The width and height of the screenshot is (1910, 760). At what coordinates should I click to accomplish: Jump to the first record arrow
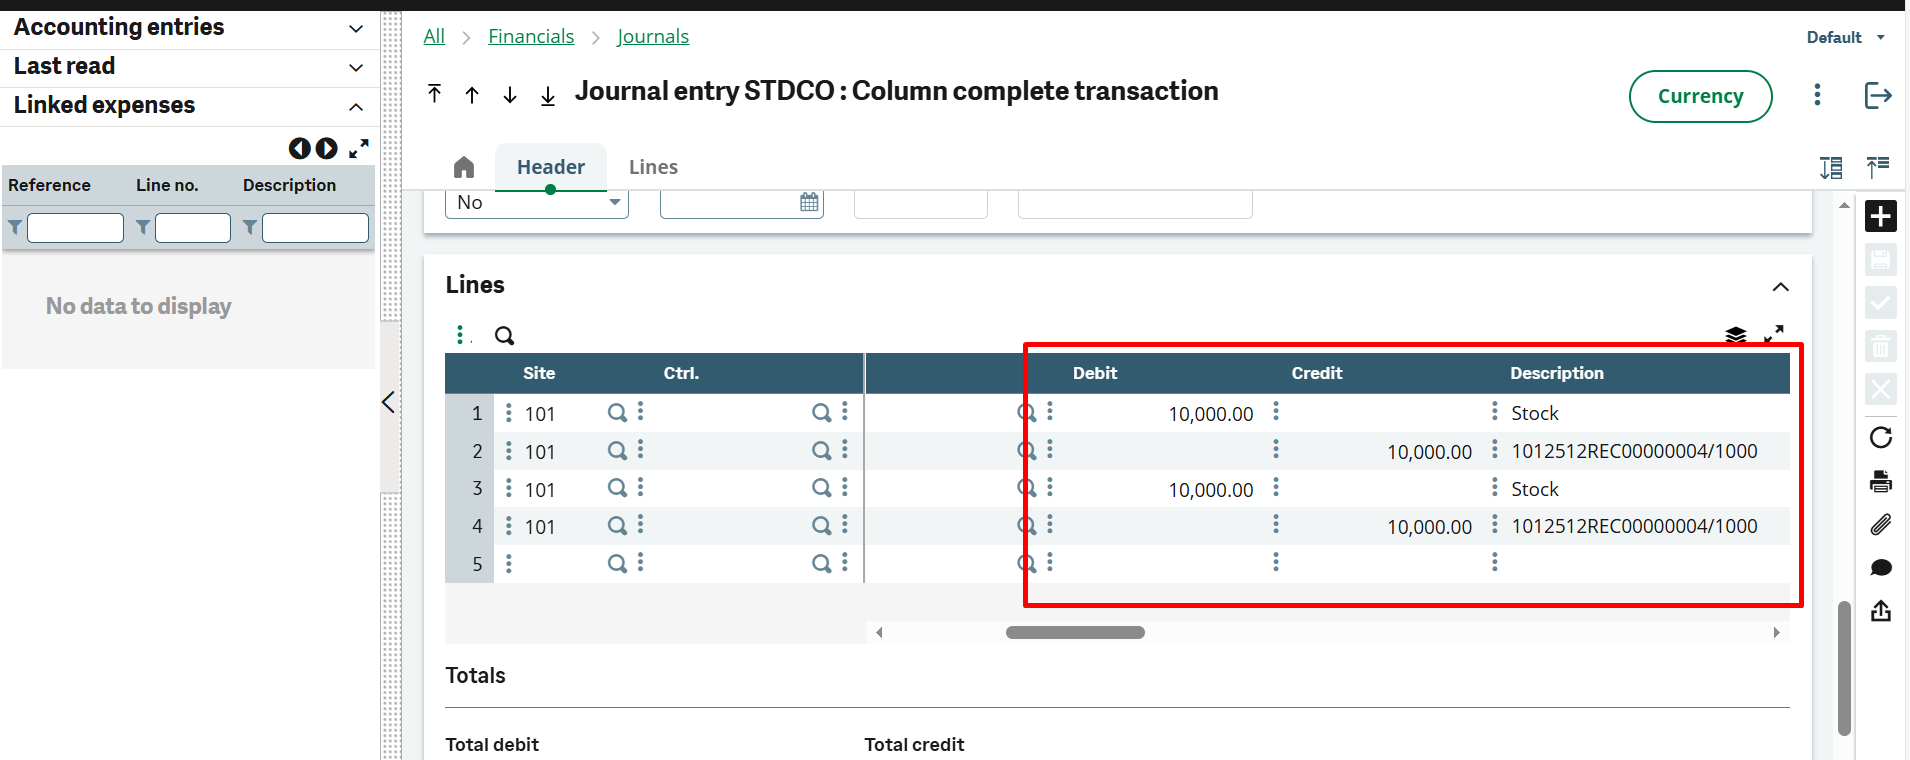[434, 94]
